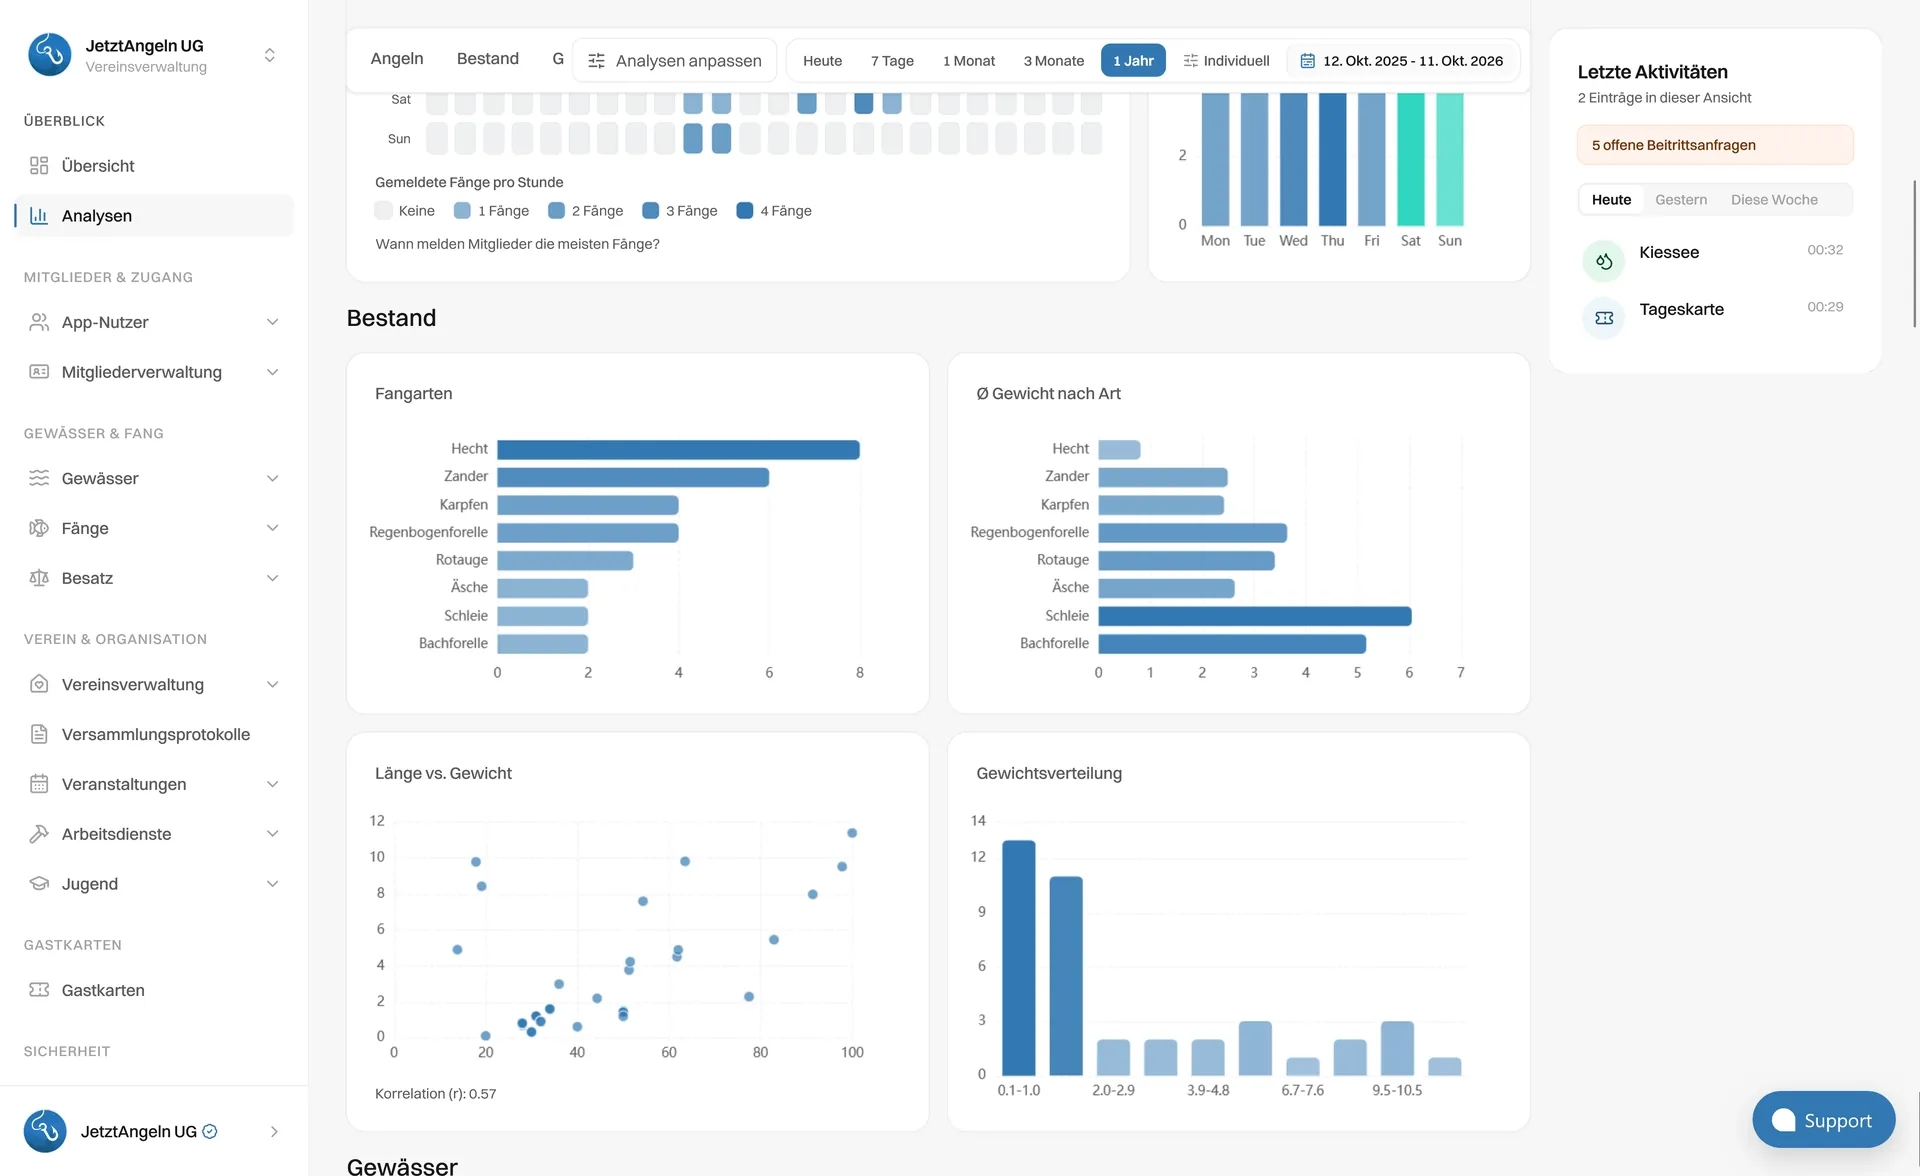Screen dimensions: 1920x1176
Task: Expand the Gewässer submenu chevron
Action: coord(272,478)
